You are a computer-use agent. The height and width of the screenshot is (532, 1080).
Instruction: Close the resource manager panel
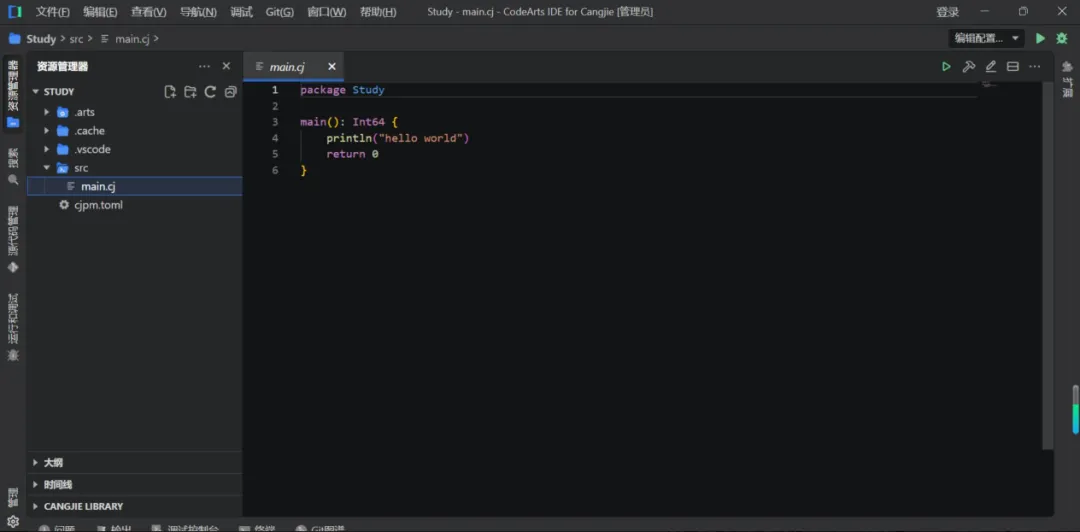(x=226, y=66)
